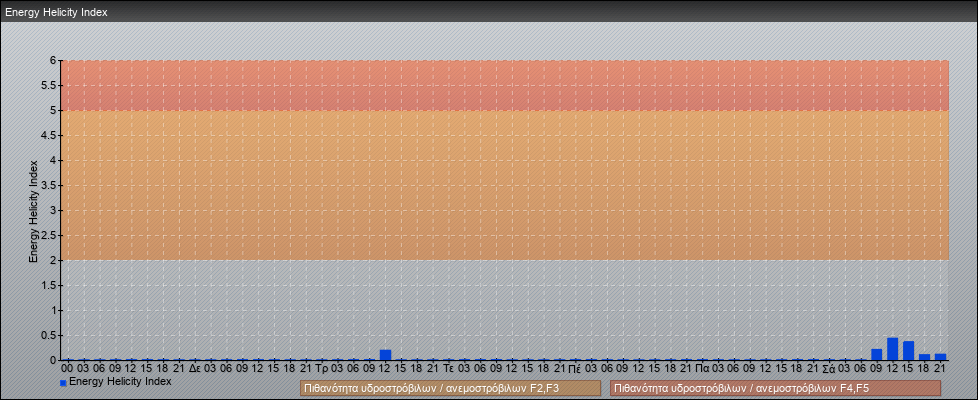Click the Τε day label on x-axis
This screenshot has height=400, width=978.
(x=448, y=368)
